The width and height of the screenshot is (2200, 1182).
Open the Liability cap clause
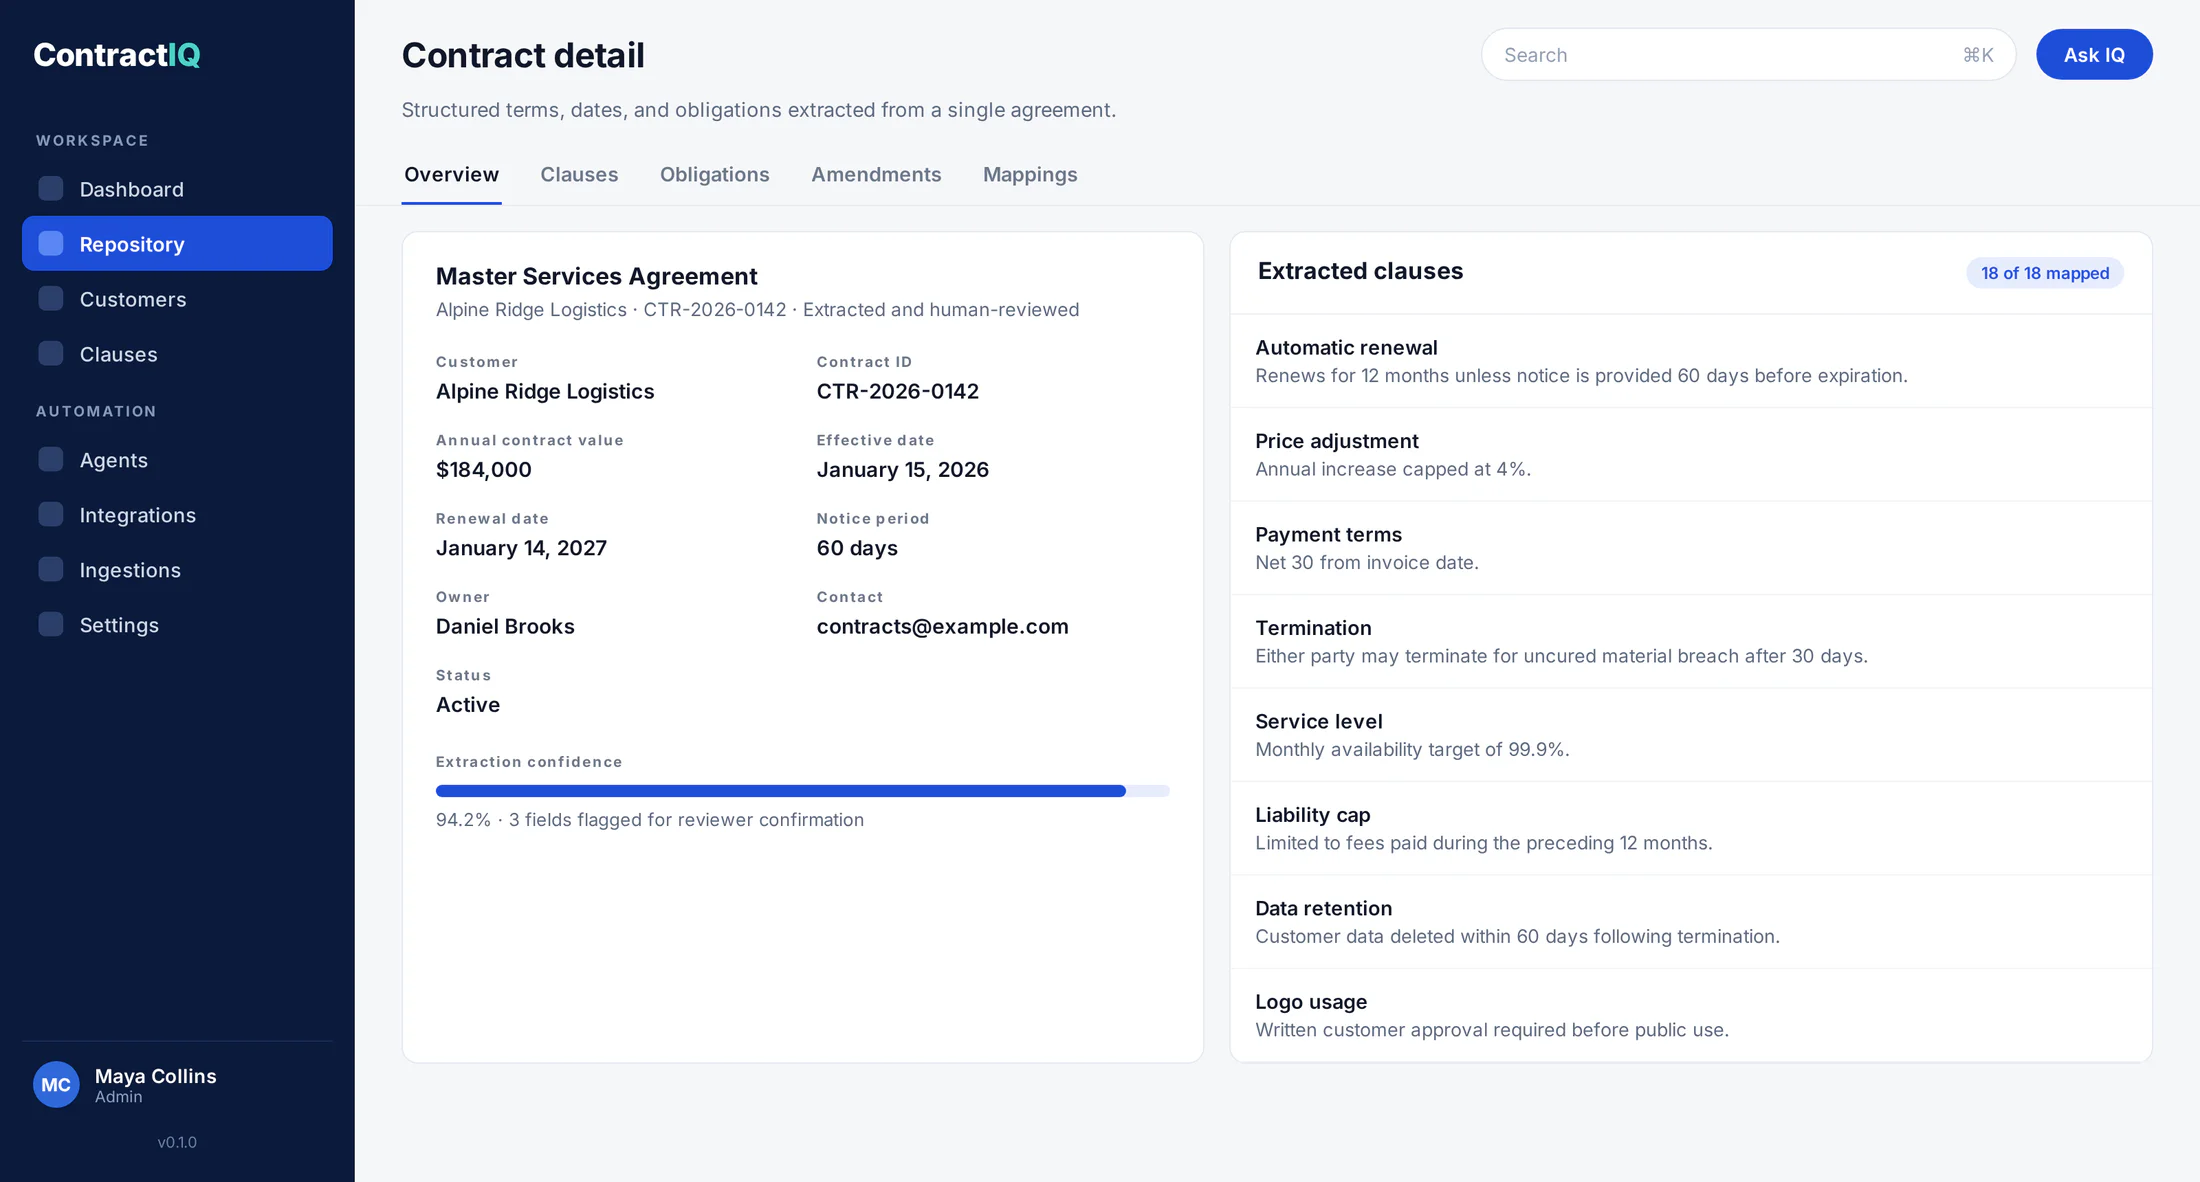[x=1691, y=829]
